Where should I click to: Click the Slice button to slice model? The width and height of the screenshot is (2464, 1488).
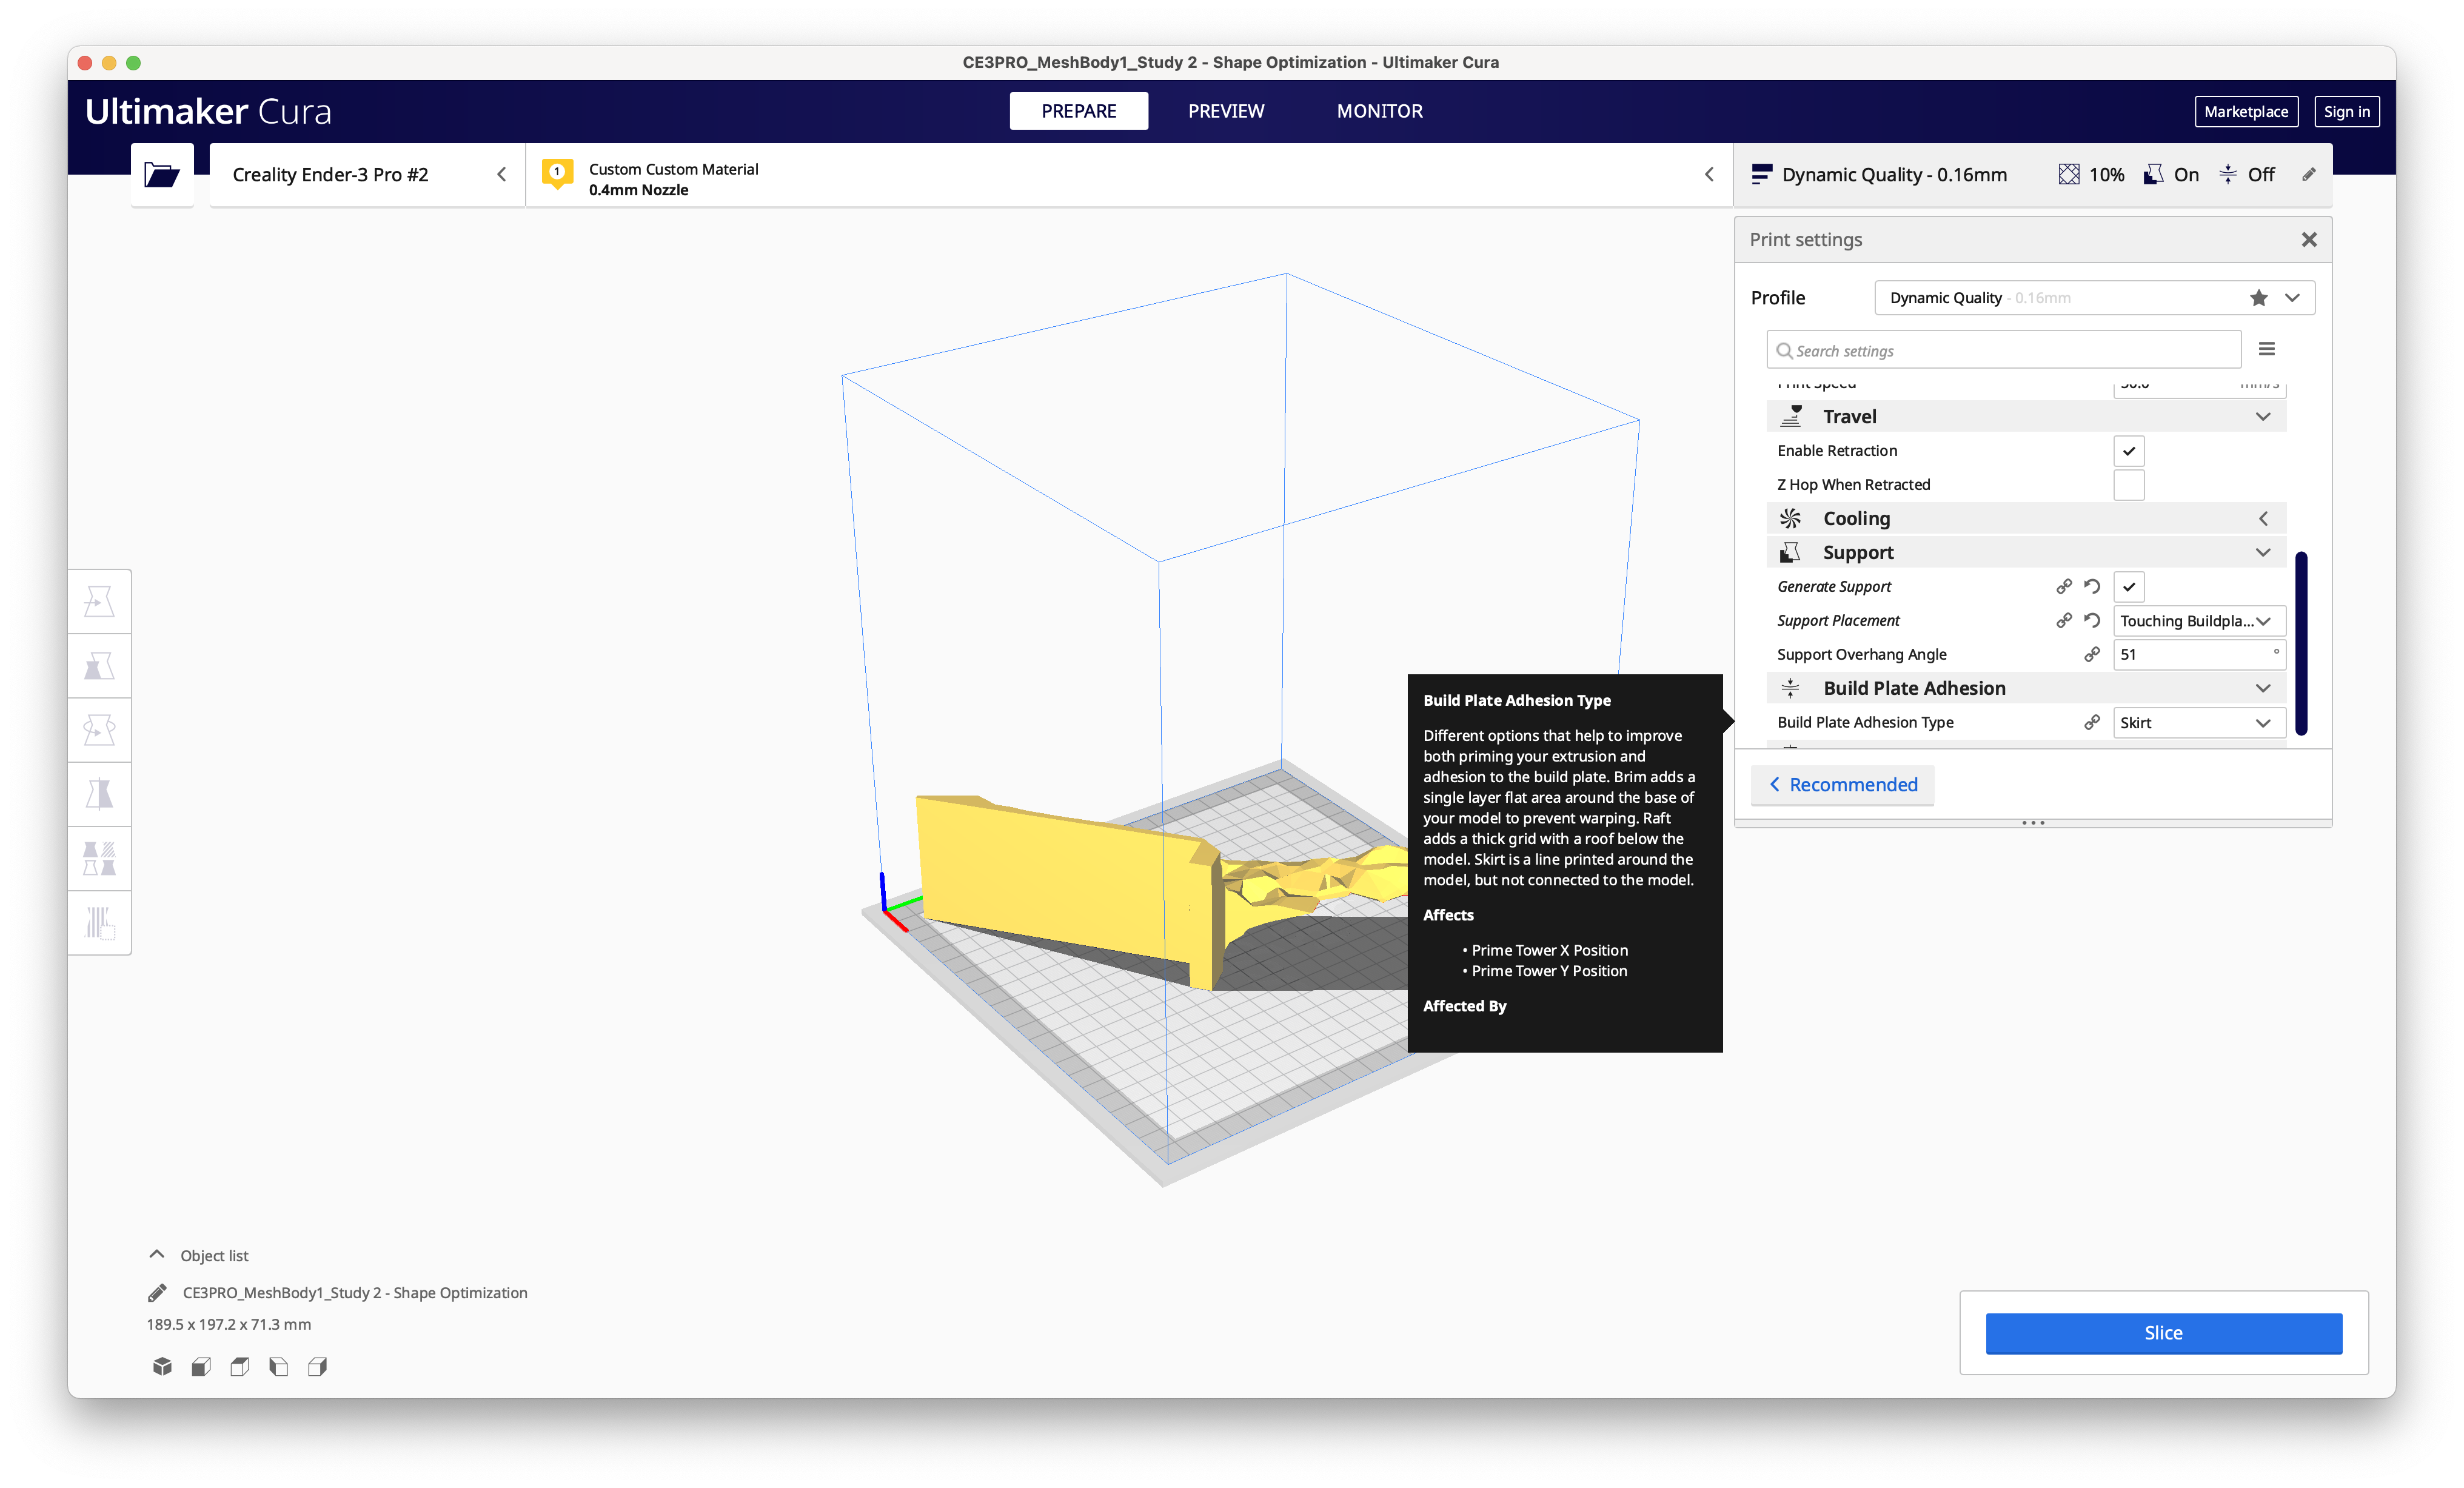[x=2163, y=1333]
